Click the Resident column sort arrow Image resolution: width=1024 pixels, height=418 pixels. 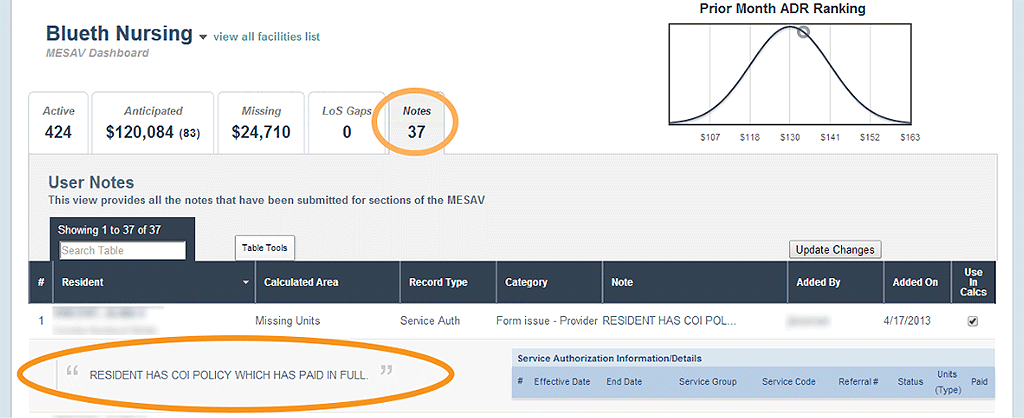pyautogui.click(x=246, y=283)
